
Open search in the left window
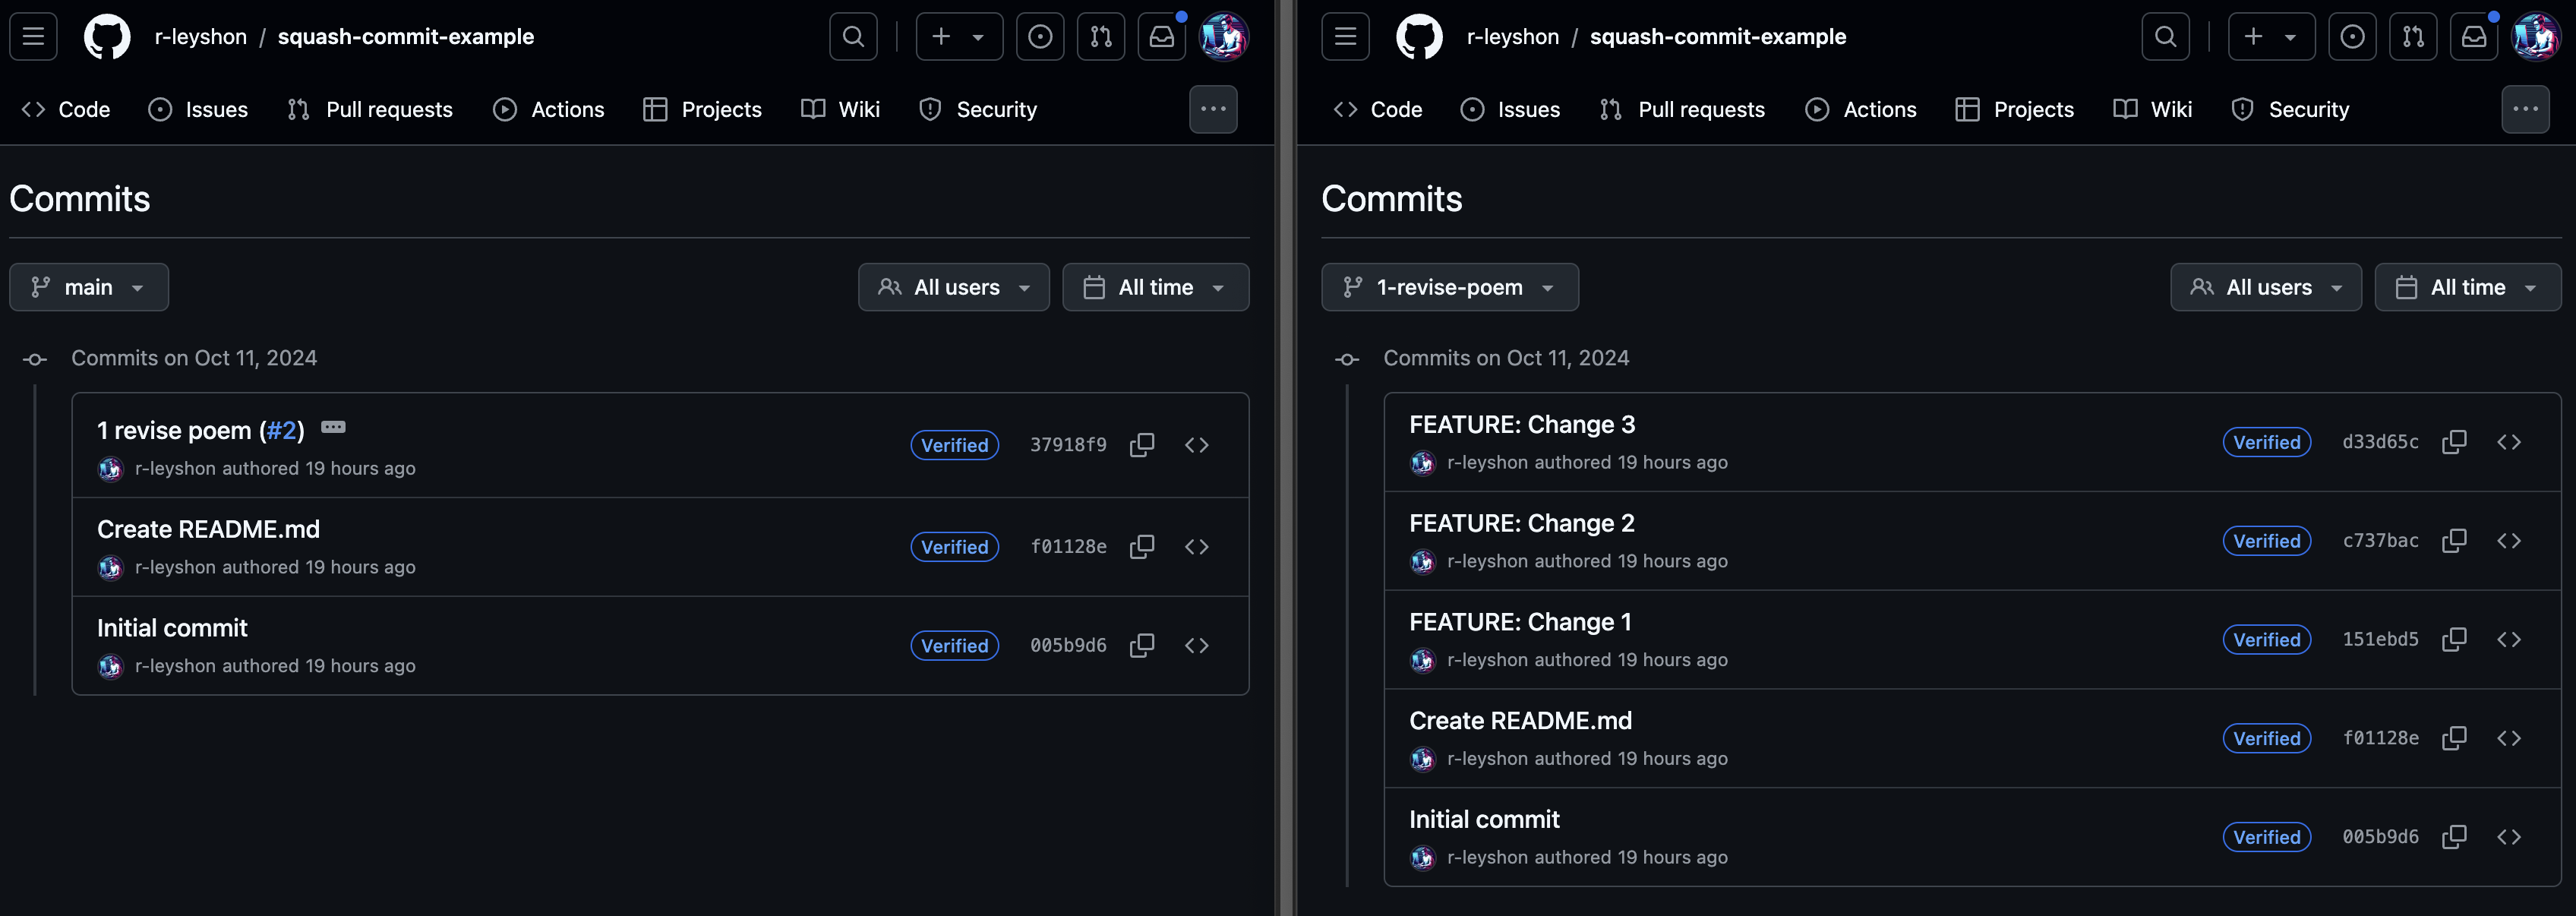click(853, 37)
